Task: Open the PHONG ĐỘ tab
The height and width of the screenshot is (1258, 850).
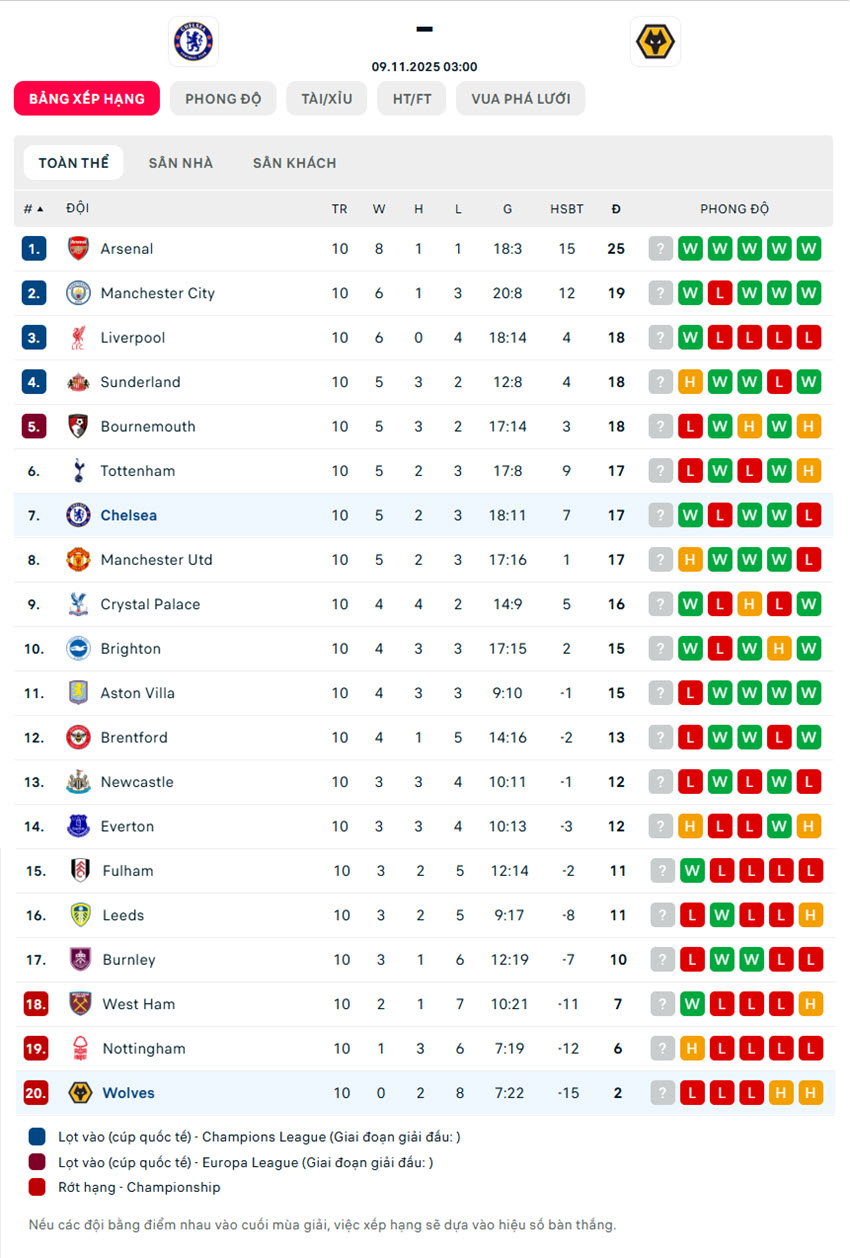Action: pyautogui.click(x=223, y=99)
